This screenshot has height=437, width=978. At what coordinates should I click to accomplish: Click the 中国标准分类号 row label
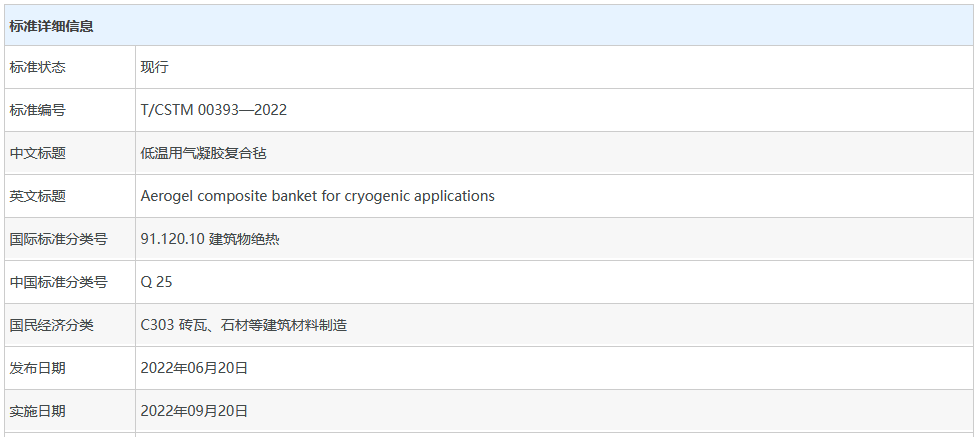coord(59,282)
